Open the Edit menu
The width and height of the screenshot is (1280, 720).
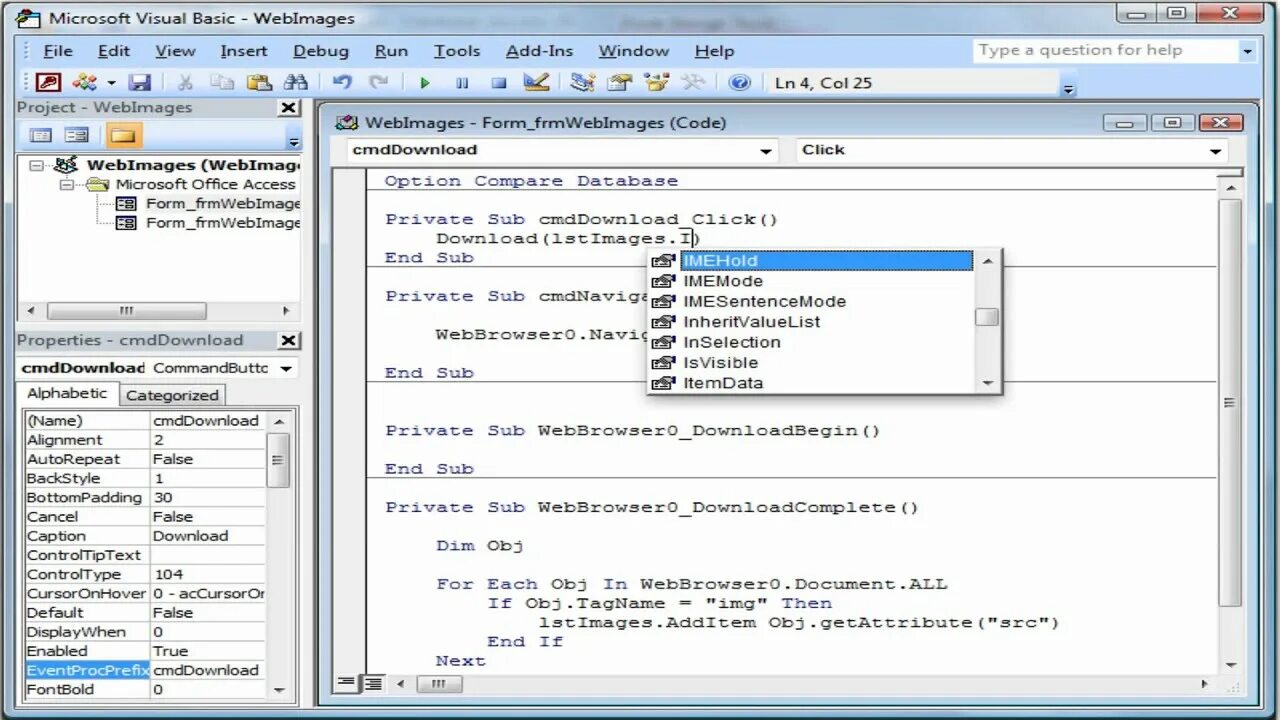(x=114, y=51)
